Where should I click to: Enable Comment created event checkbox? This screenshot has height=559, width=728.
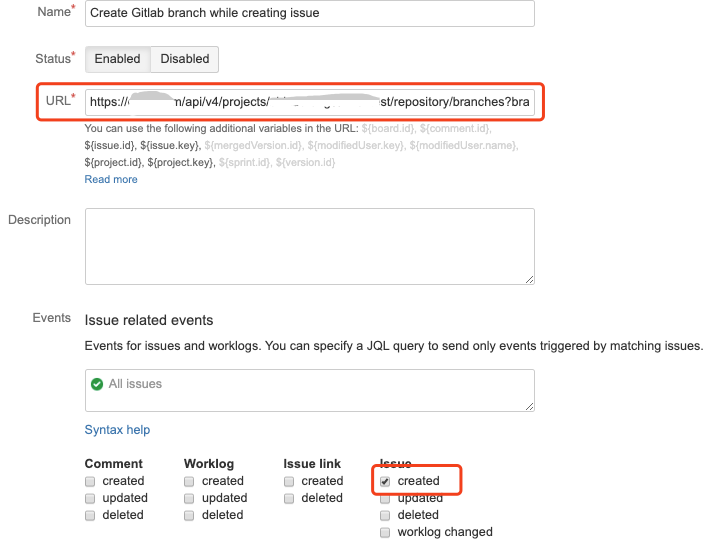[x=91, y=481]
